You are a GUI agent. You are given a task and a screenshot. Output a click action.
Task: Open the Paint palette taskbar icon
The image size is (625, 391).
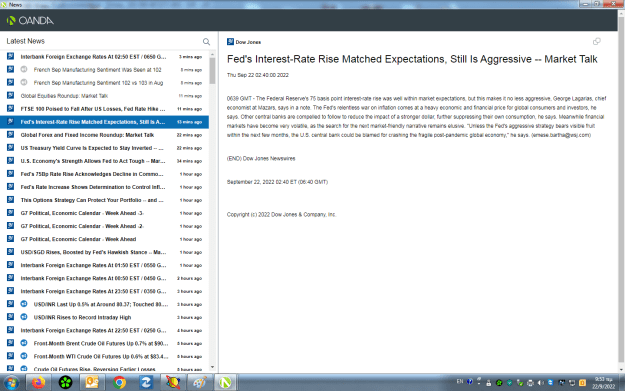(199, 383)
